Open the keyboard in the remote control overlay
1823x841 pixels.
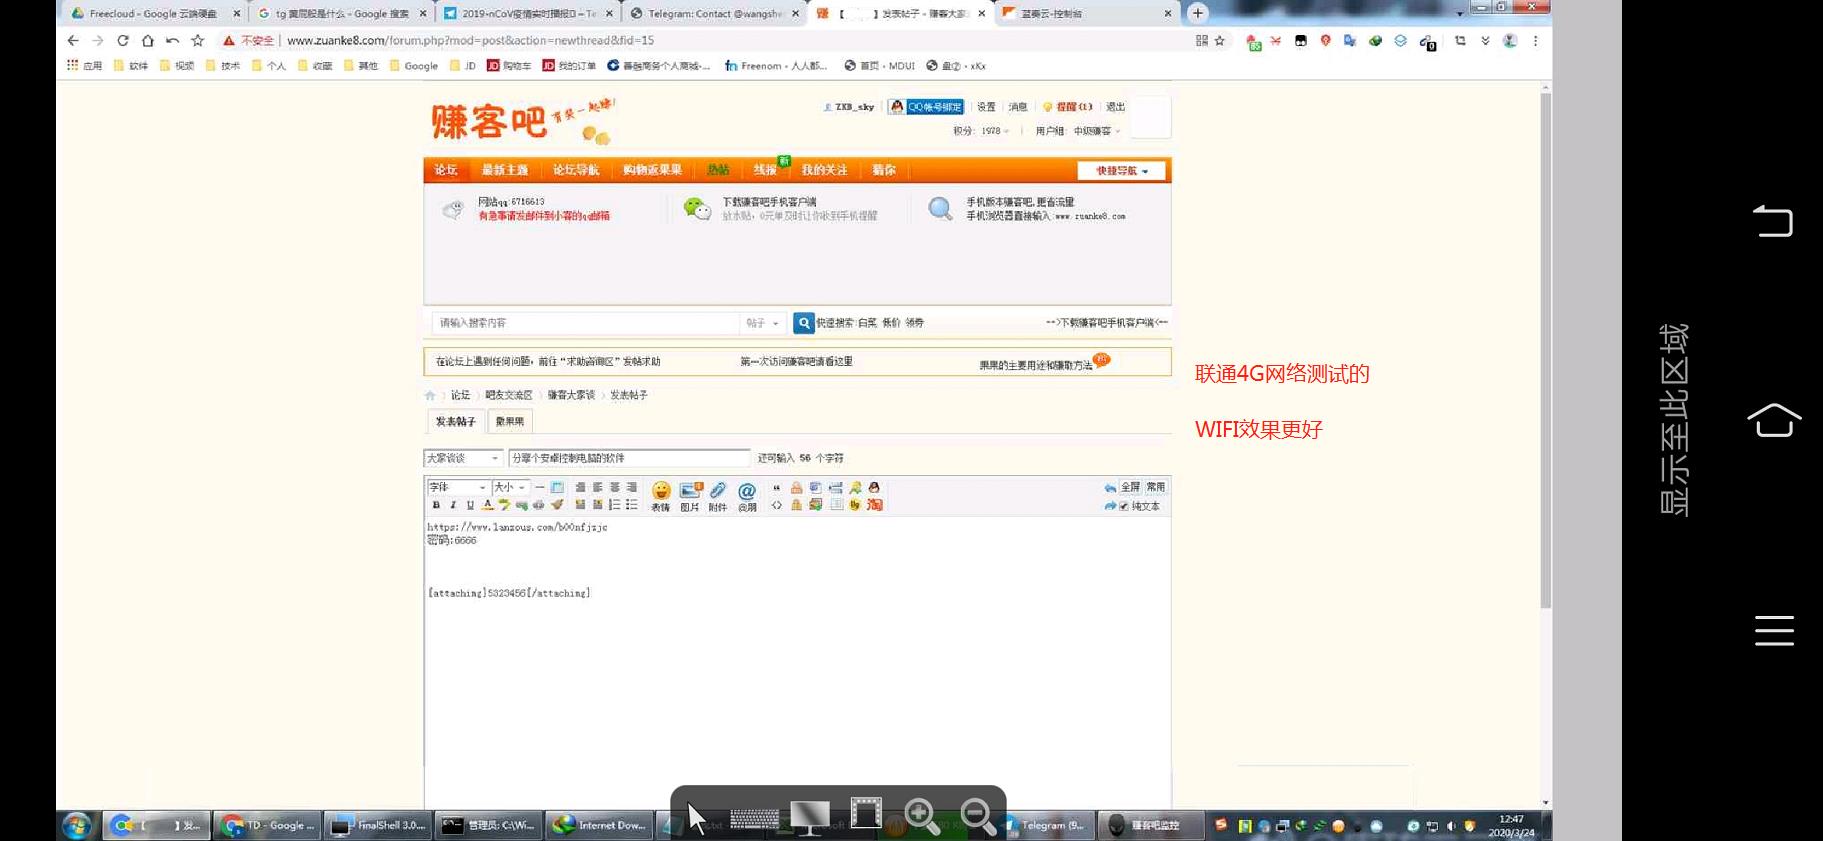pos(754,819)
